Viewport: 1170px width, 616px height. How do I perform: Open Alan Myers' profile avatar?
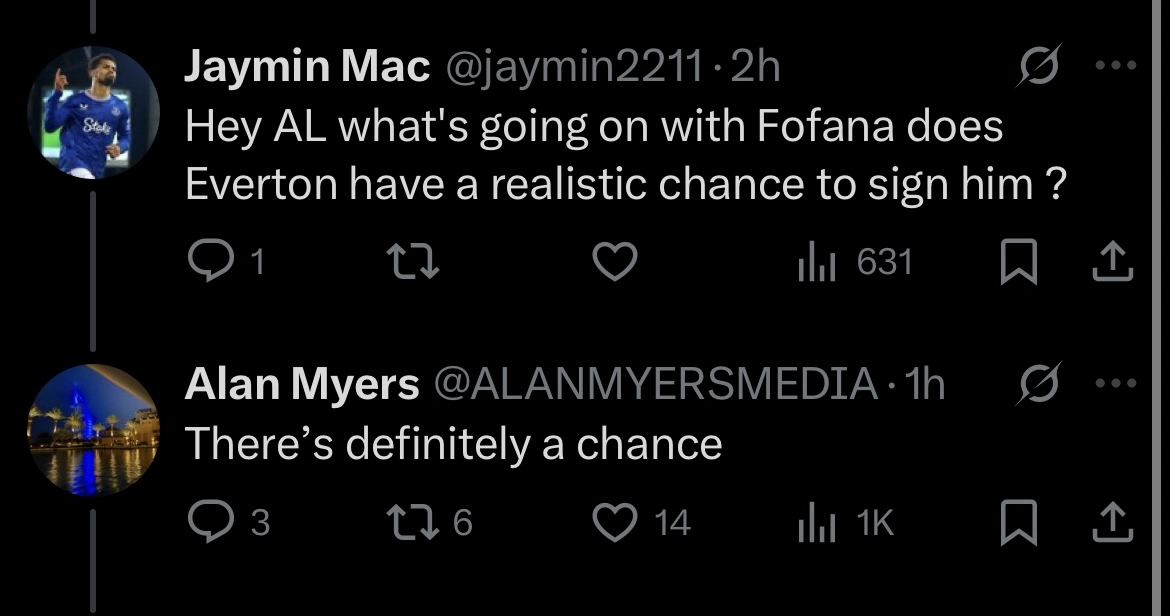93,430
